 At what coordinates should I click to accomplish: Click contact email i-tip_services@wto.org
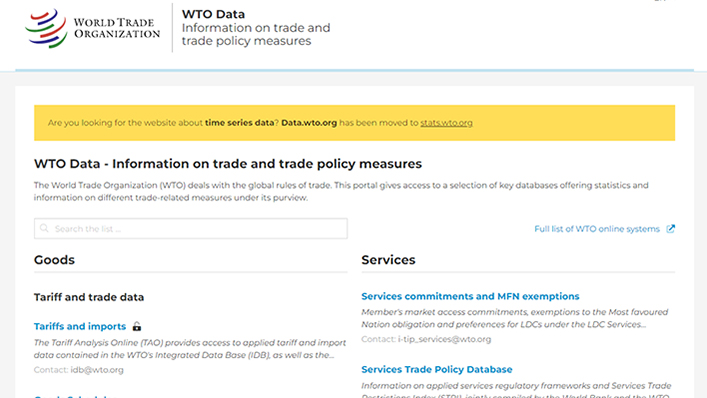pyautogui.click(x=444, y=339)
